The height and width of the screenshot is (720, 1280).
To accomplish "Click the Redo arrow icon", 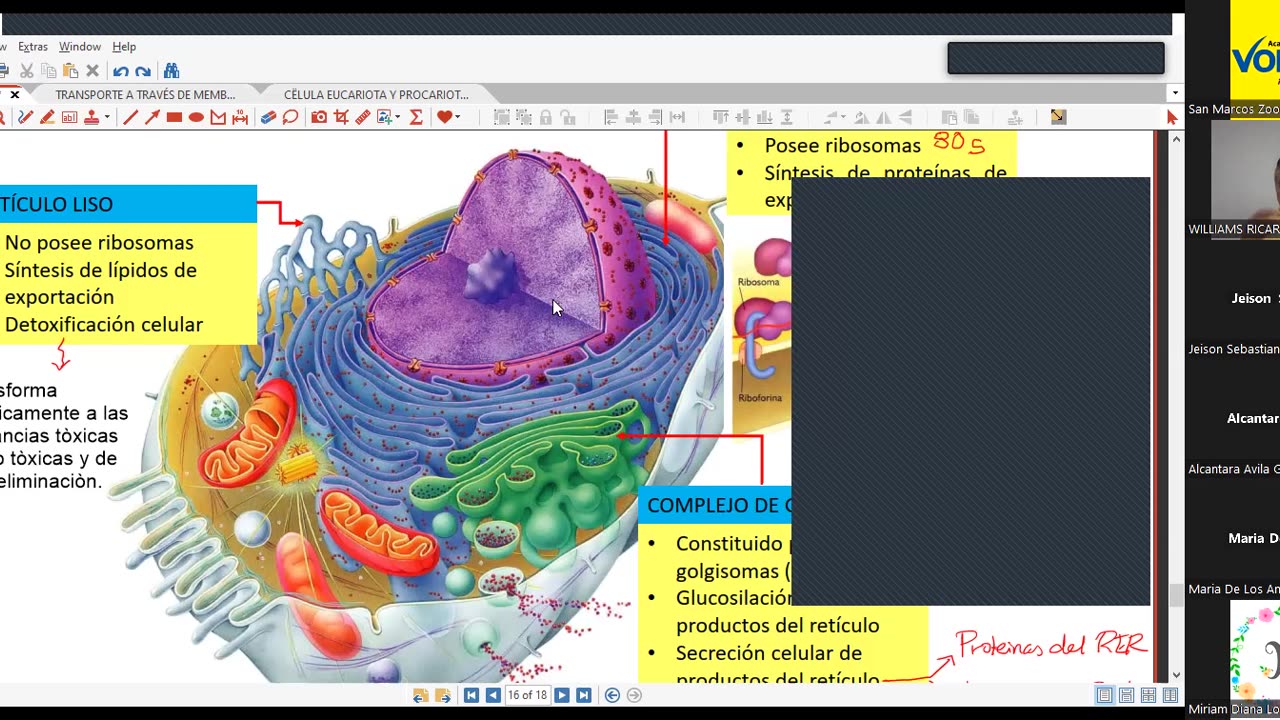I will tap(143, 71).
